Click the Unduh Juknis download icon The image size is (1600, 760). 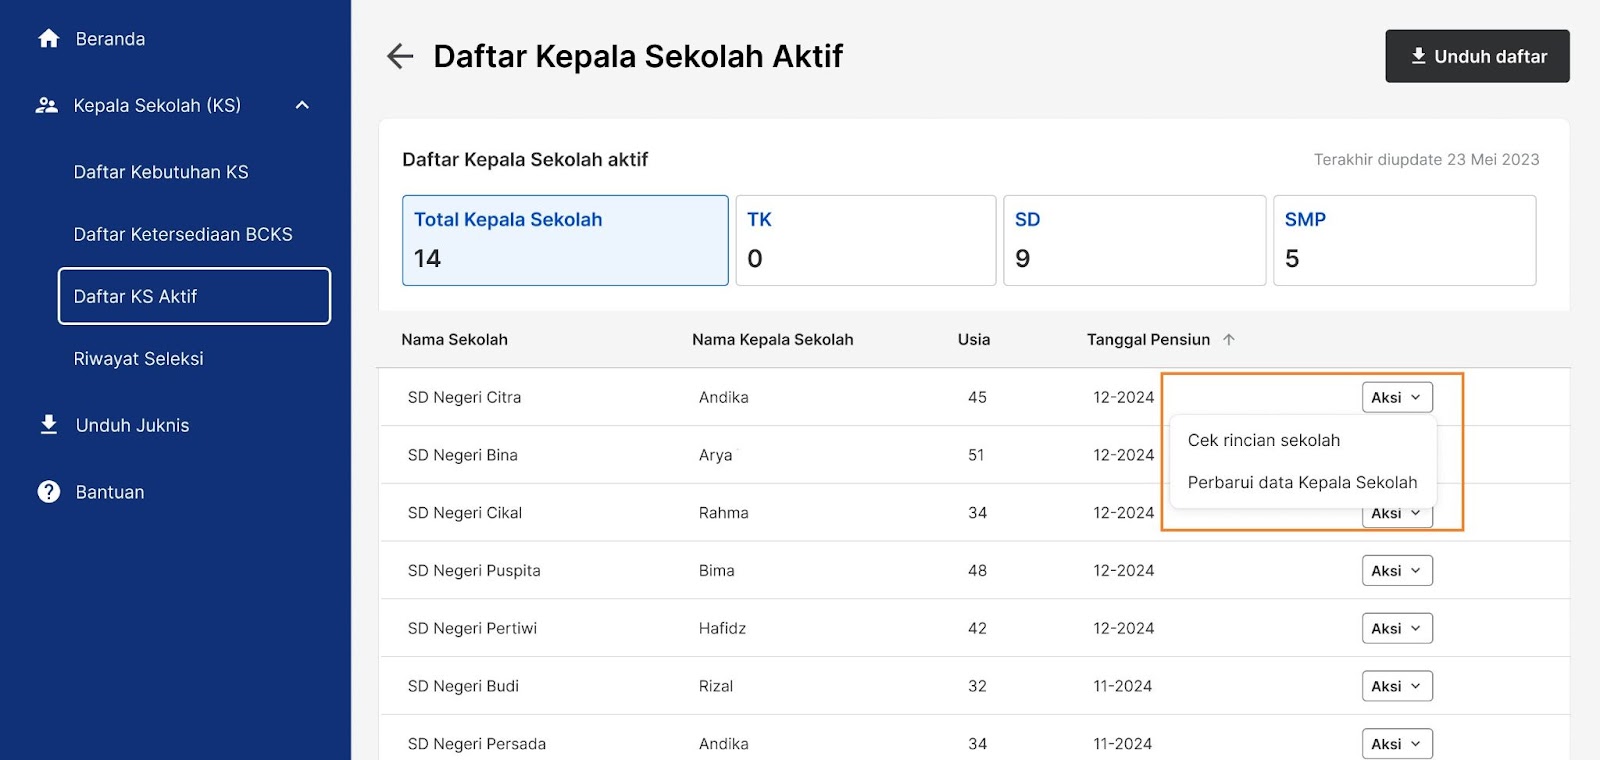coord(48,425)
